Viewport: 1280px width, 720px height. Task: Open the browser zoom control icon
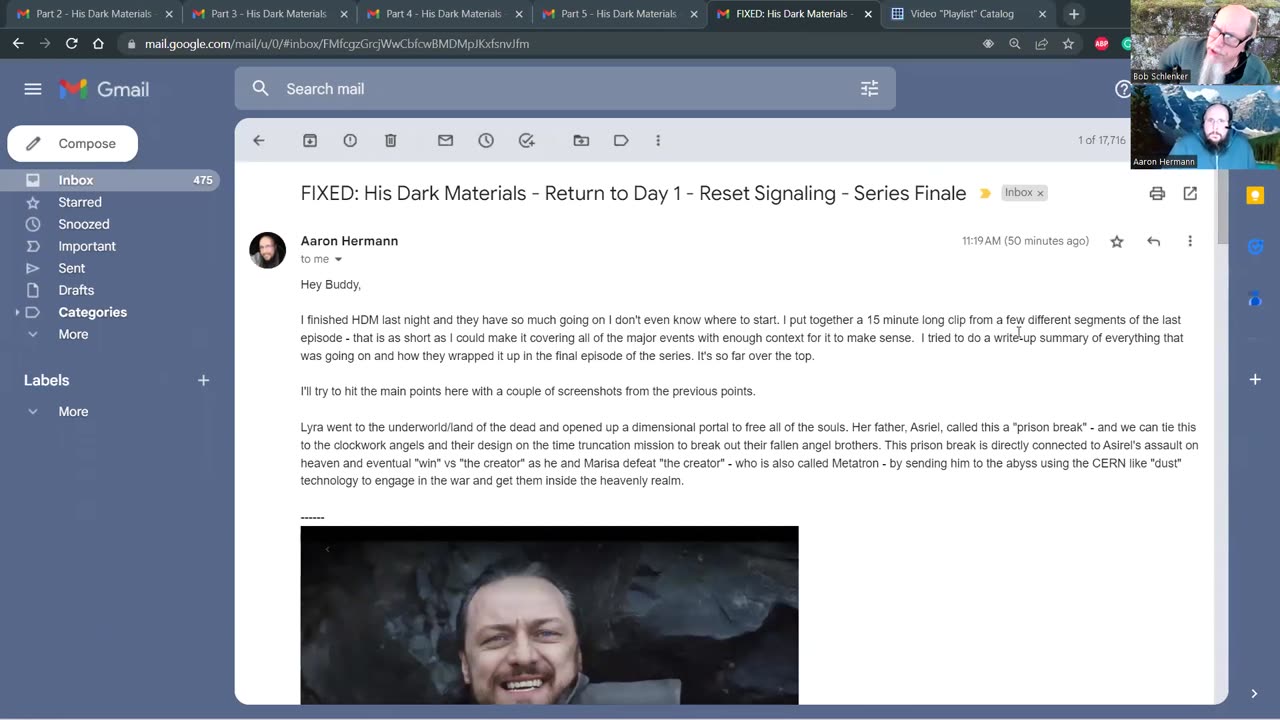[x=1015, y=44]
